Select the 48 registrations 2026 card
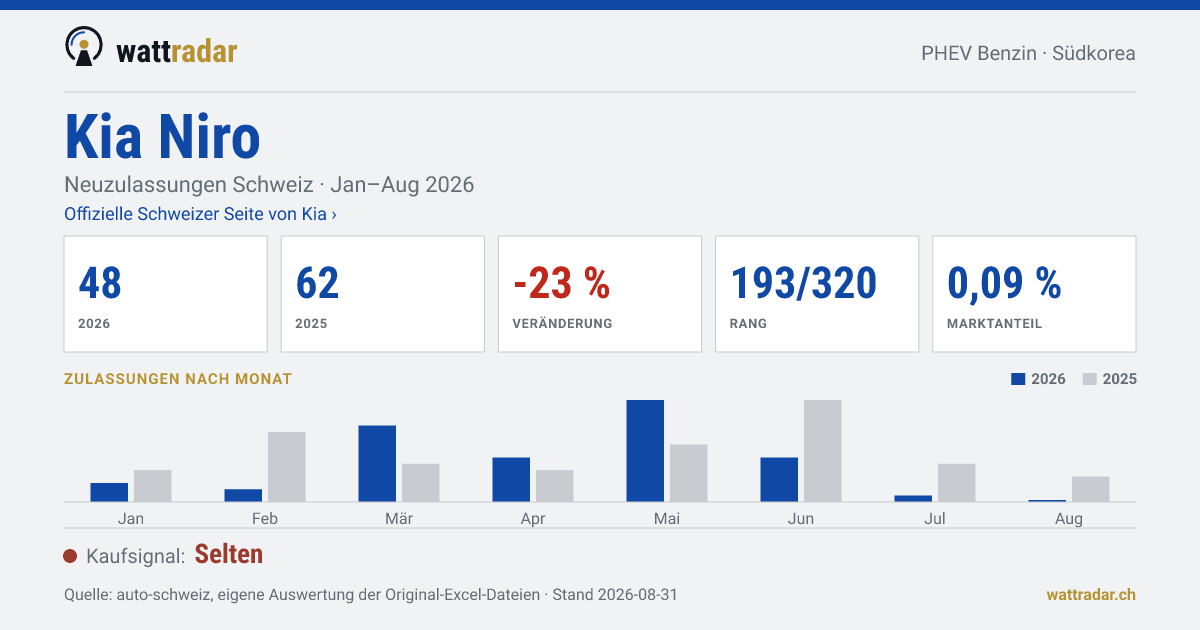 (165, 294)
